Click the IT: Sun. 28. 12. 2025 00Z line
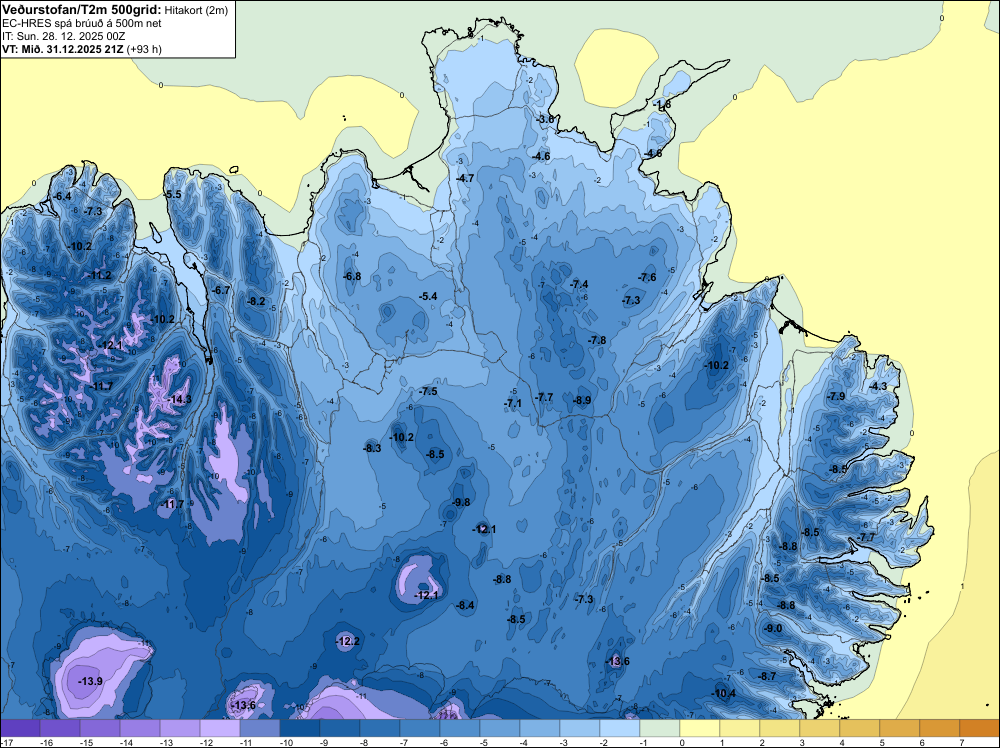1000x748 pixels. coord(64,36)
